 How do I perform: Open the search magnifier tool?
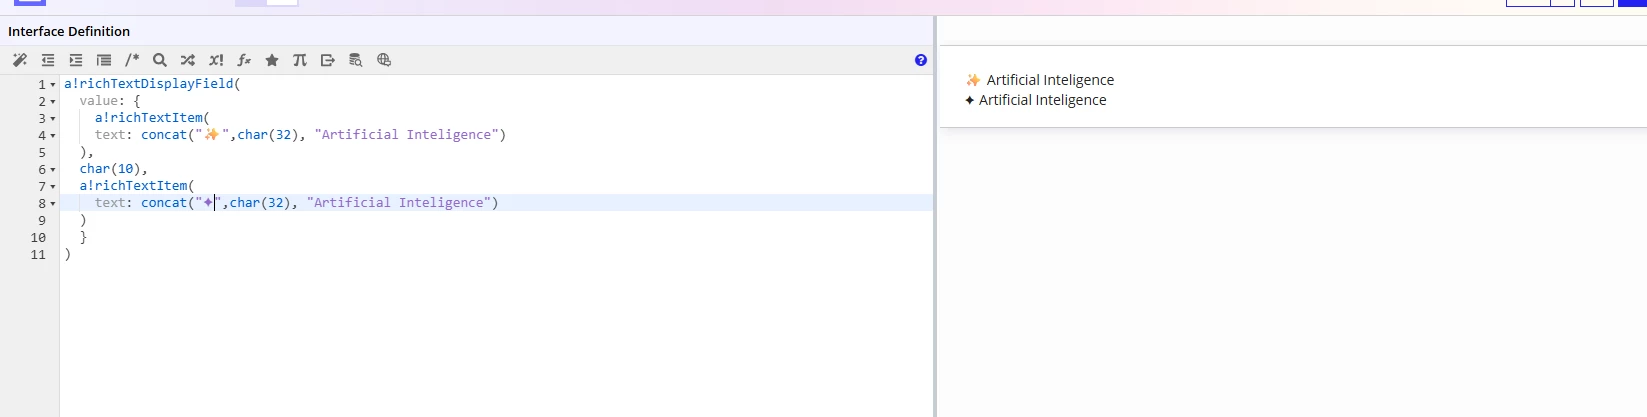[x=160, y=60]
